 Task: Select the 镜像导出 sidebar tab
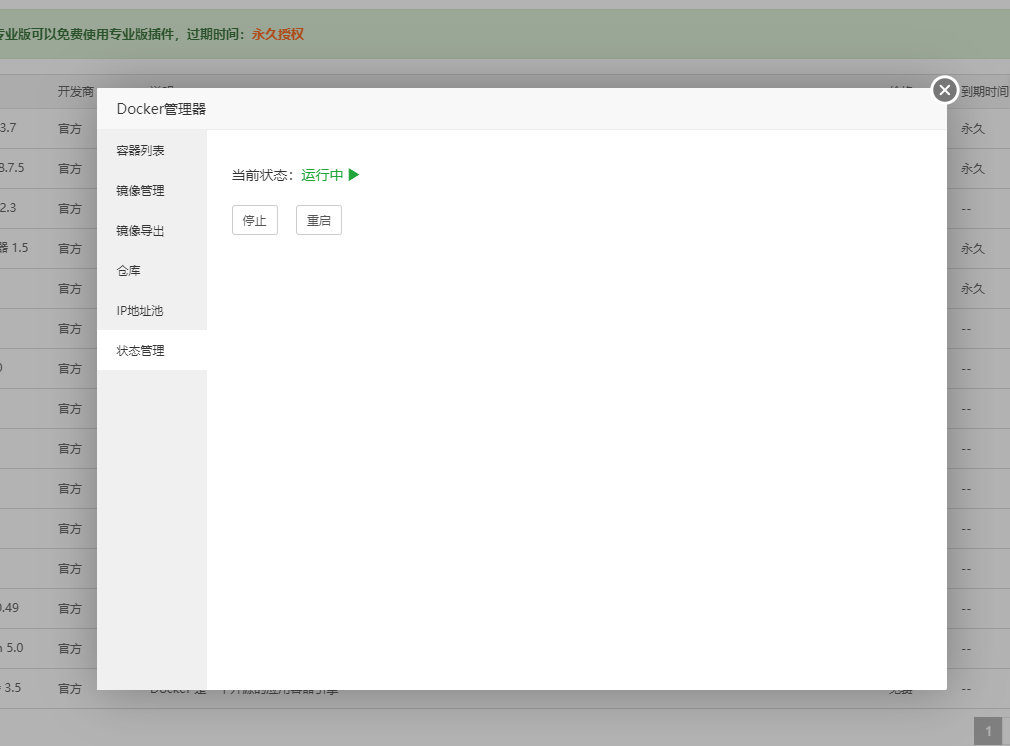(x=140, y=231)
